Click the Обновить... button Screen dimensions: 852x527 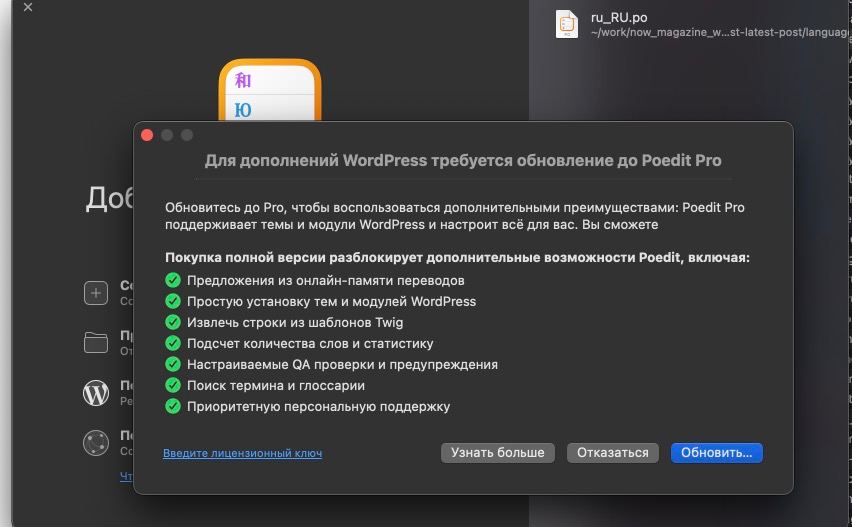pos(716,453)
